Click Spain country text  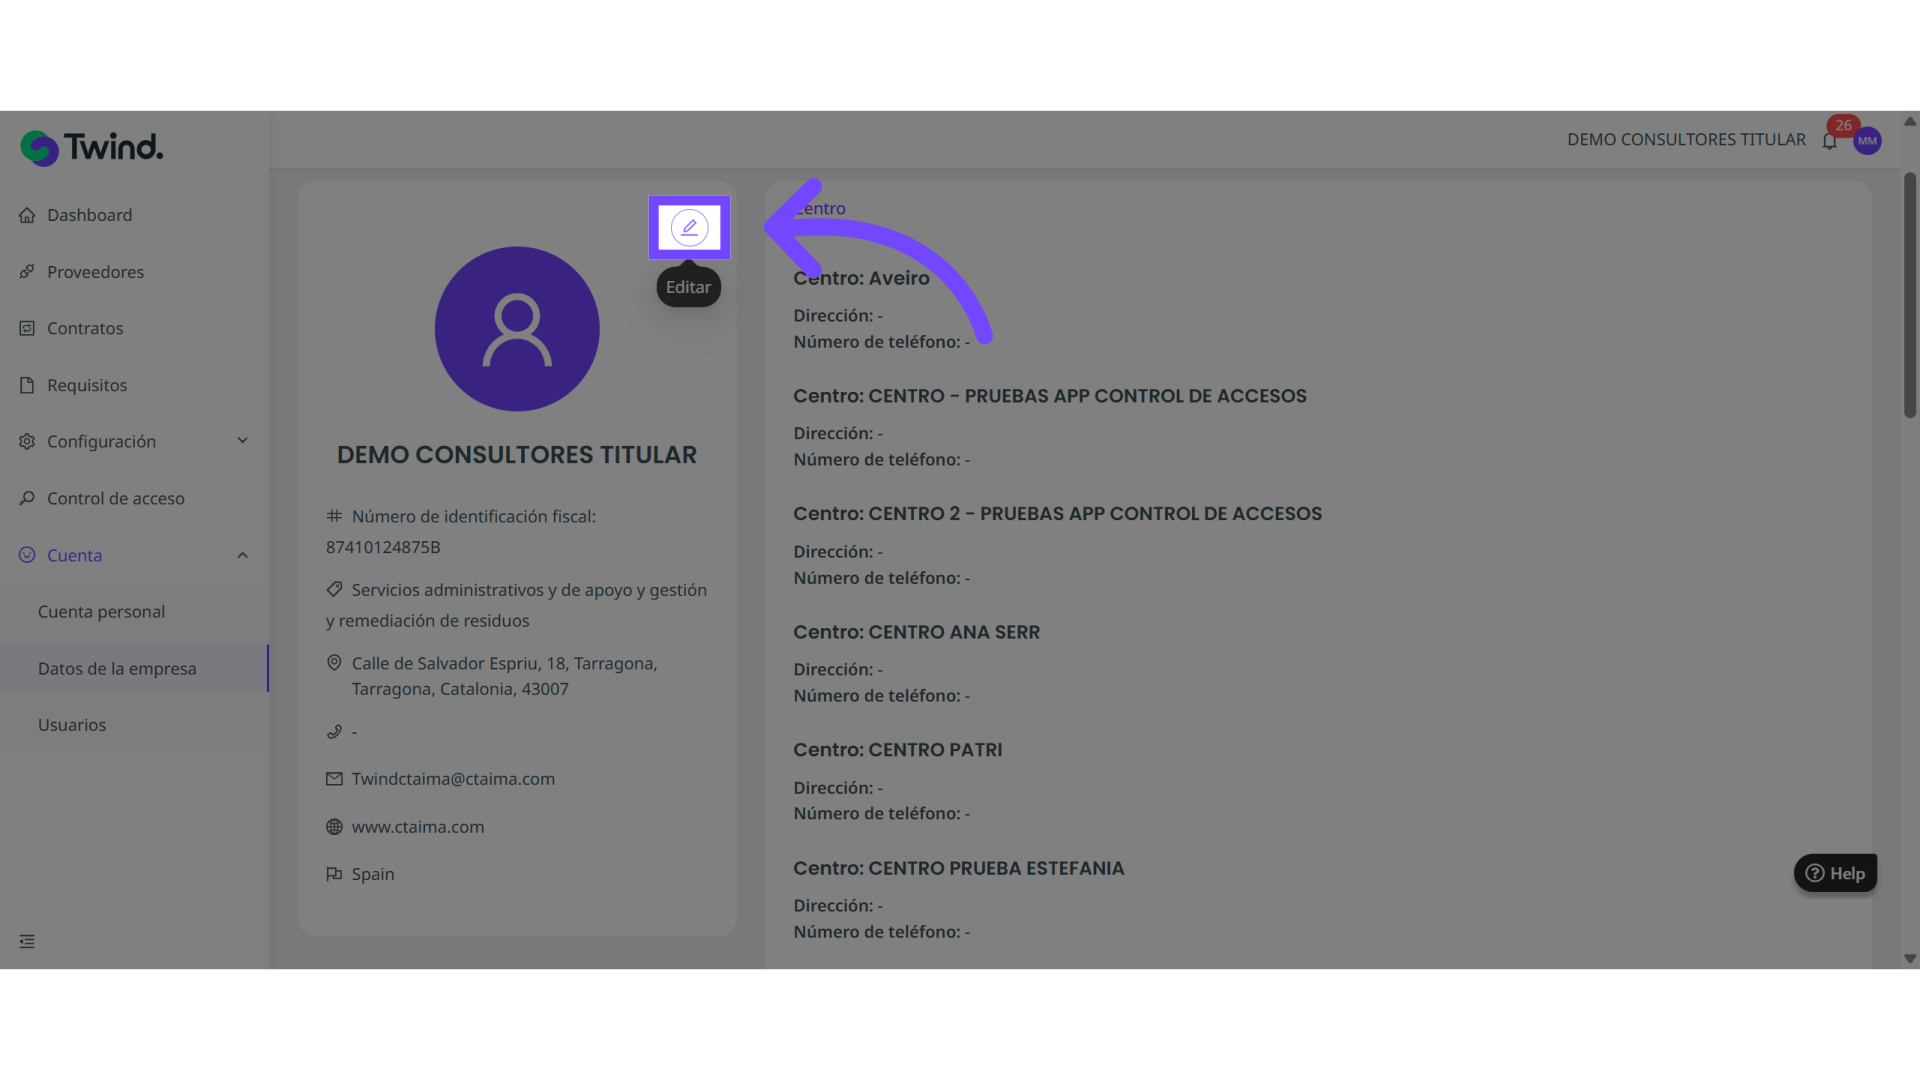tap(373, 874)
